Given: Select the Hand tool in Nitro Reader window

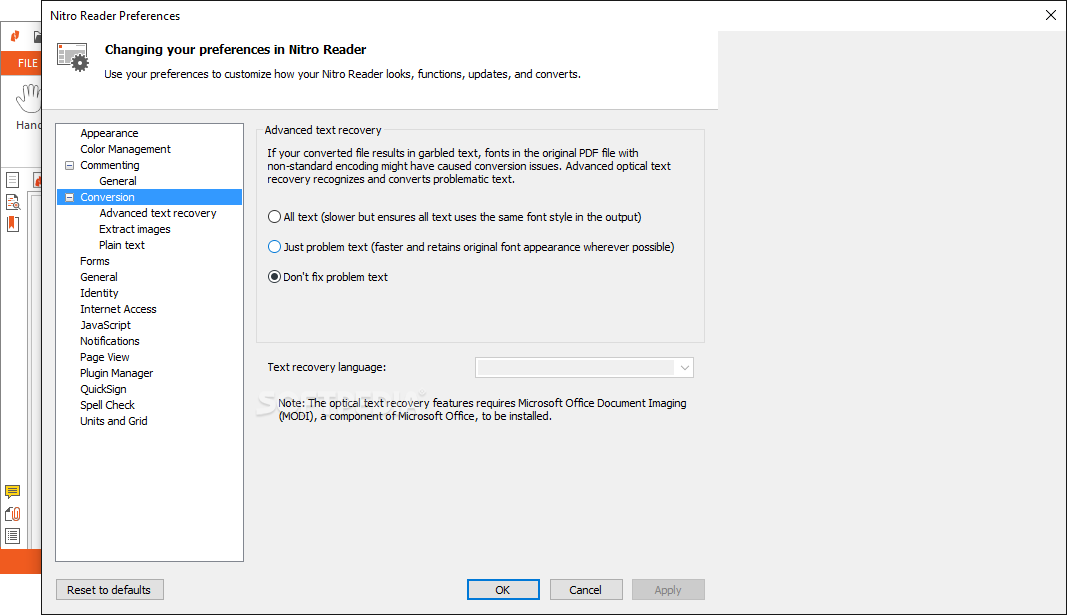Looking at the screenshot, I should point(29,107).
